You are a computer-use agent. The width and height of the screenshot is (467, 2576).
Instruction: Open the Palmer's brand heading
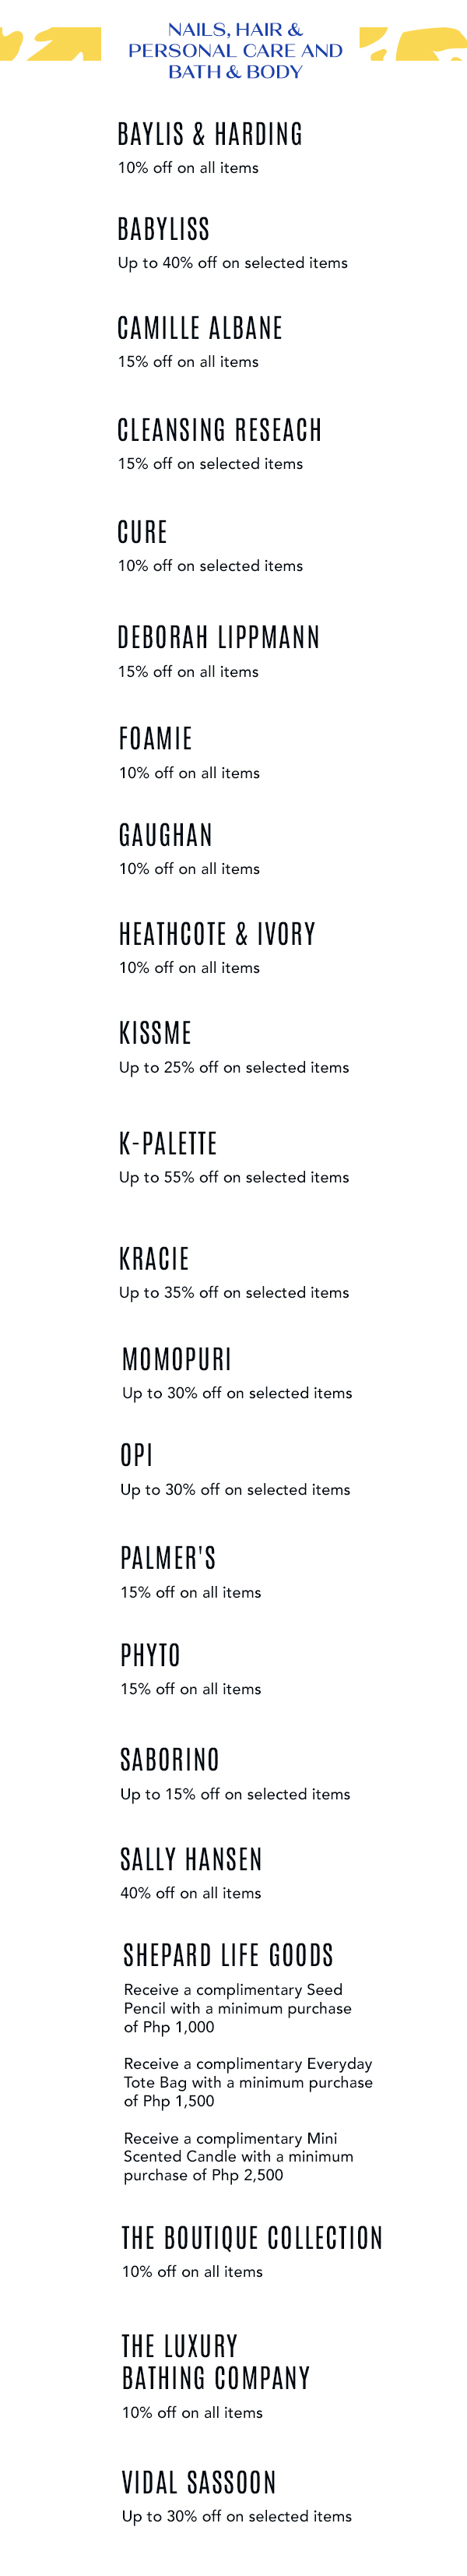click(x=168, y=1558)
